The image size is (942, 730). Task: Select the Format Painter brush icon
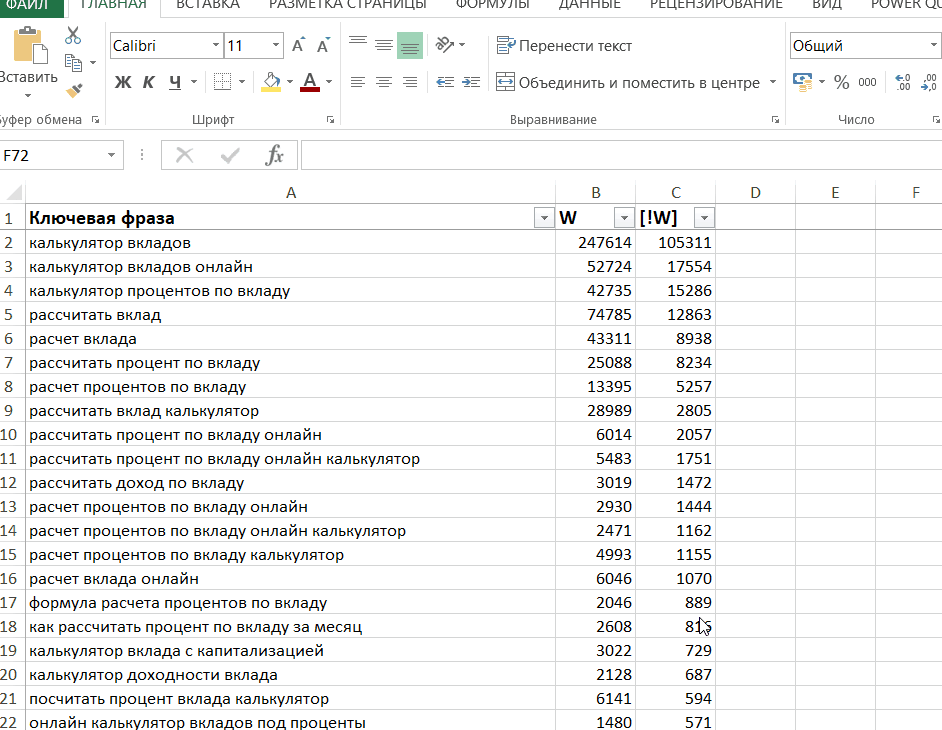74,90
